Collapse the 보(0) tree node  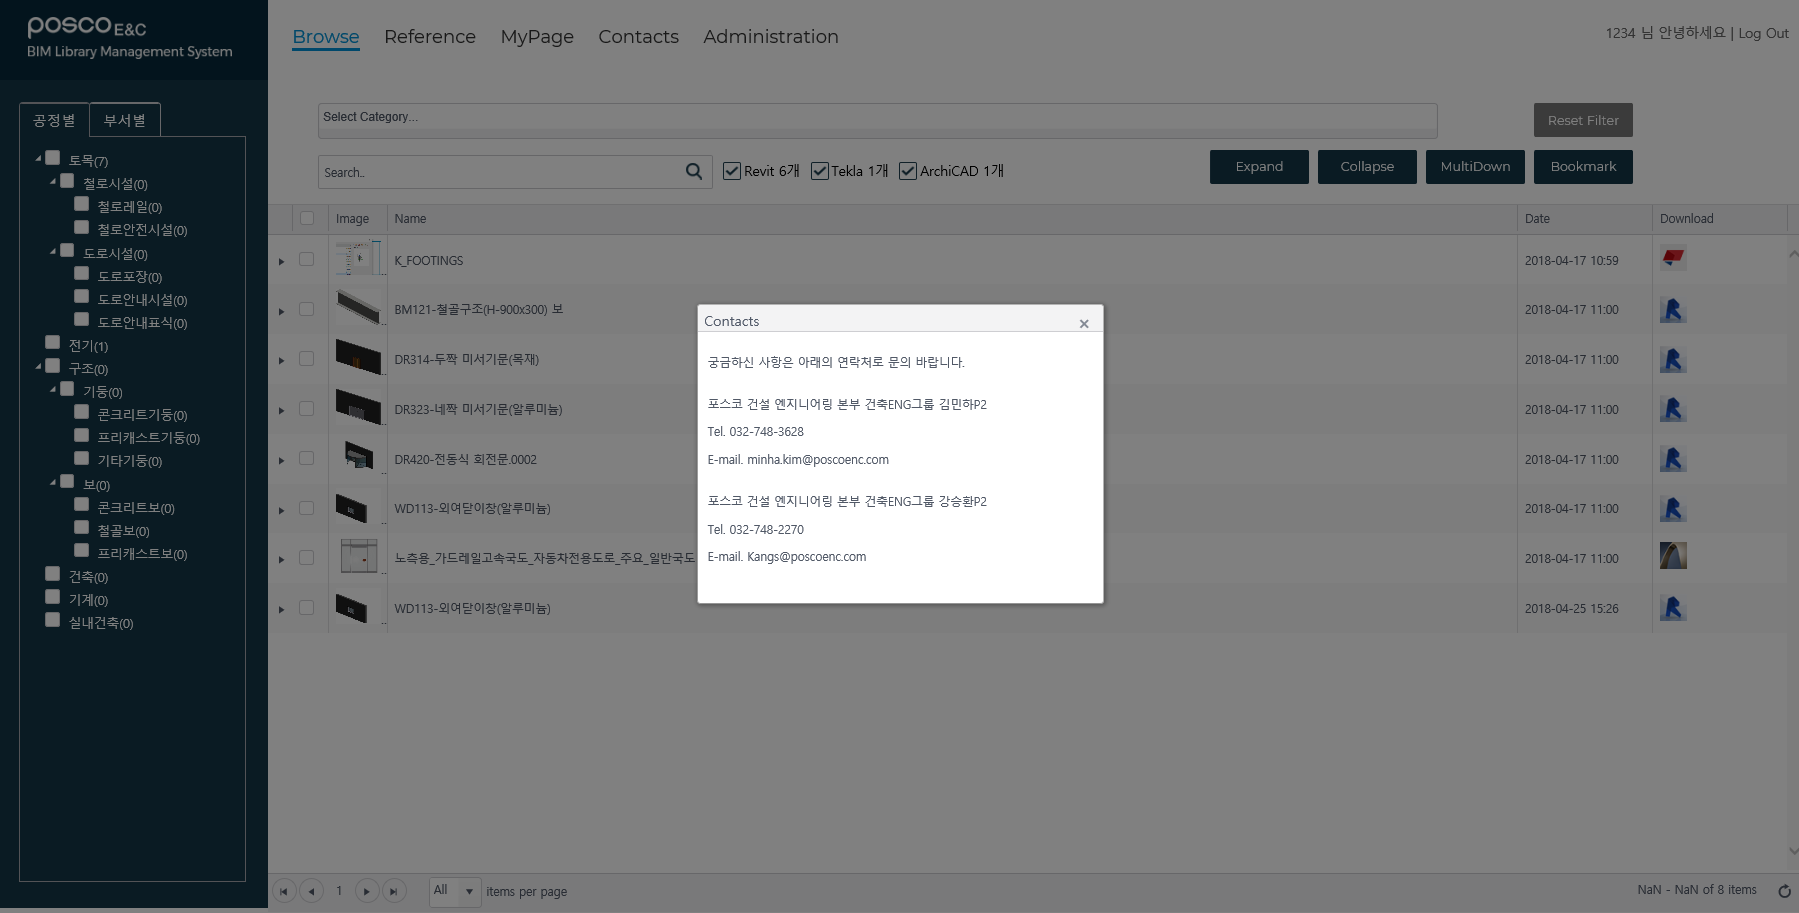53,482
